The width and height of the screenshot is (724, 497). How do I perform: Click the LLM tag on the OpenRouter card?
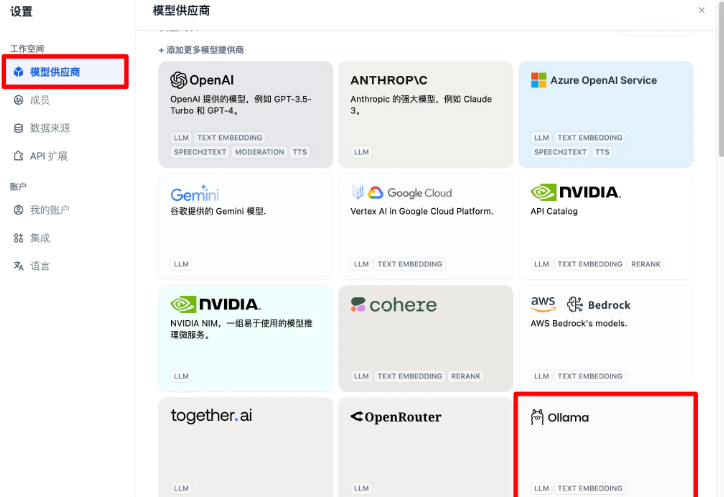click(x=361, y=488)
